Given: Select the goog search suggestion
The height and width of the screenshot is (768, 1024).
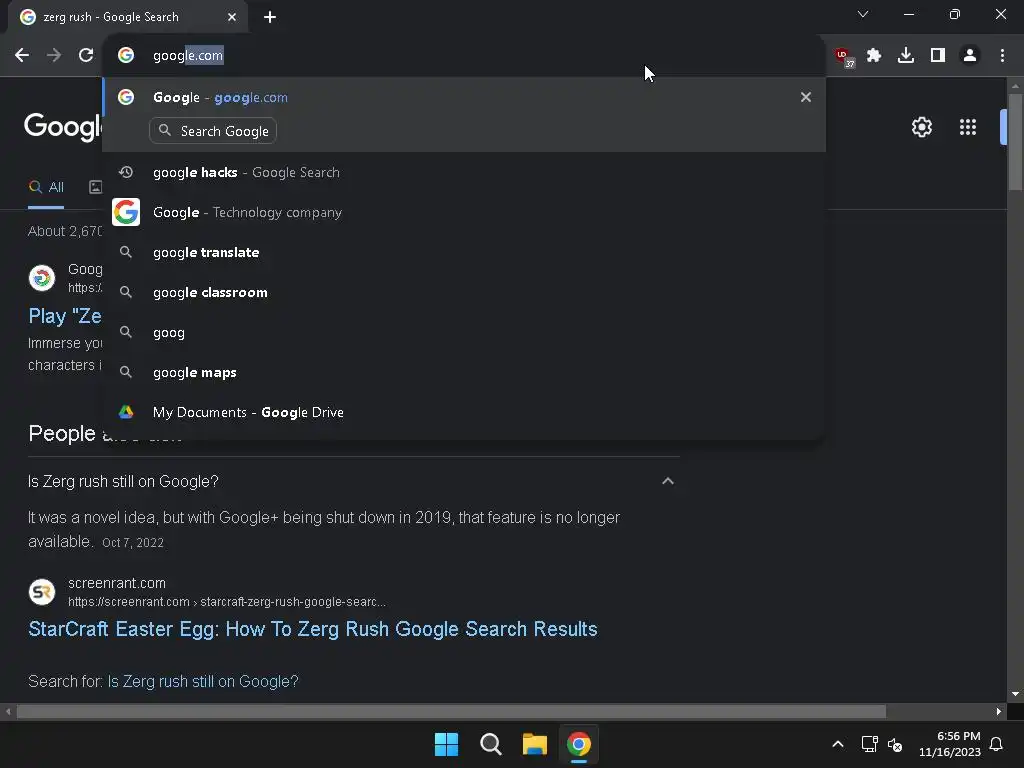Looking at the screenshot, I should pos(464,332).
